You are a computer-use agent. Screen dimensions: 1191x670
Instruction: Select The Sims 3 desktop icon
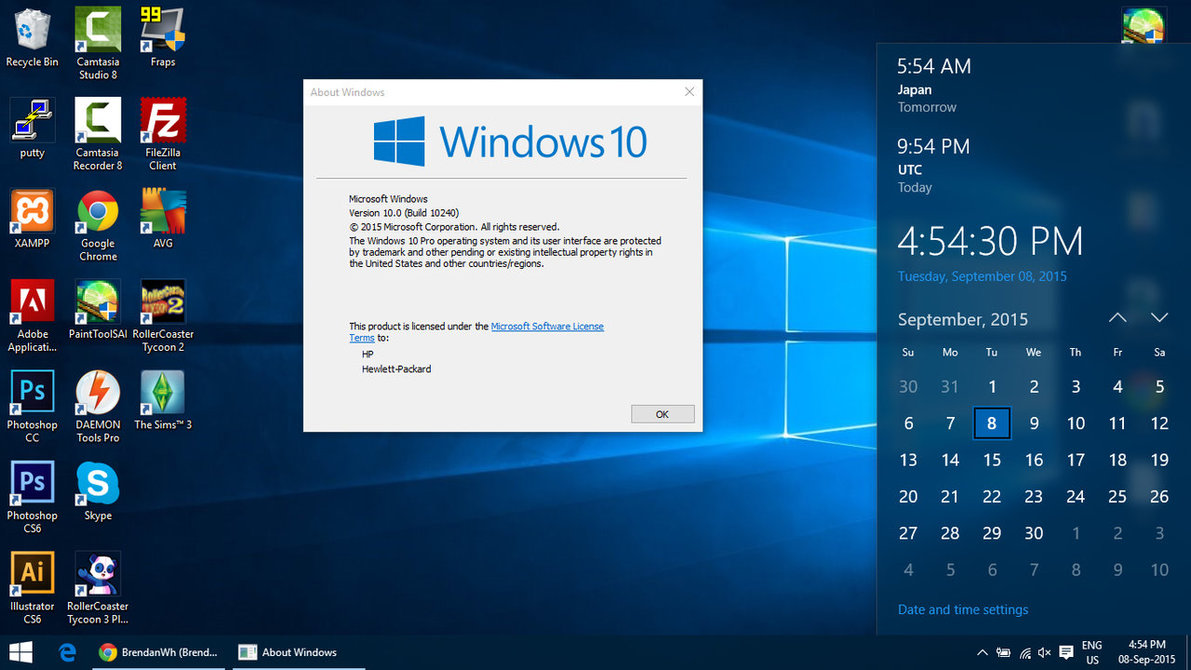point(163,400)
